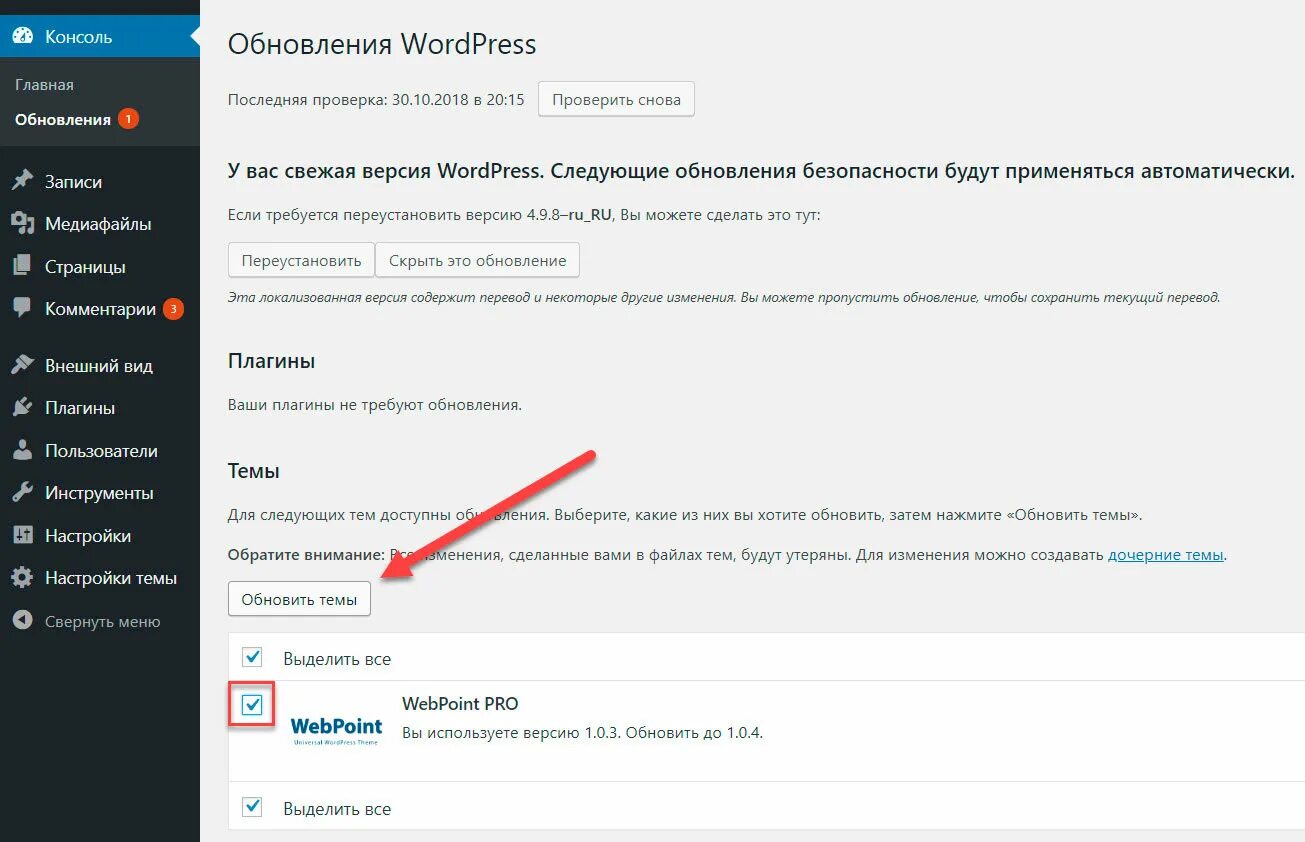Click the Темы section heading
The height and width of the screenshot is (842, 1305).
click(254, 471)
